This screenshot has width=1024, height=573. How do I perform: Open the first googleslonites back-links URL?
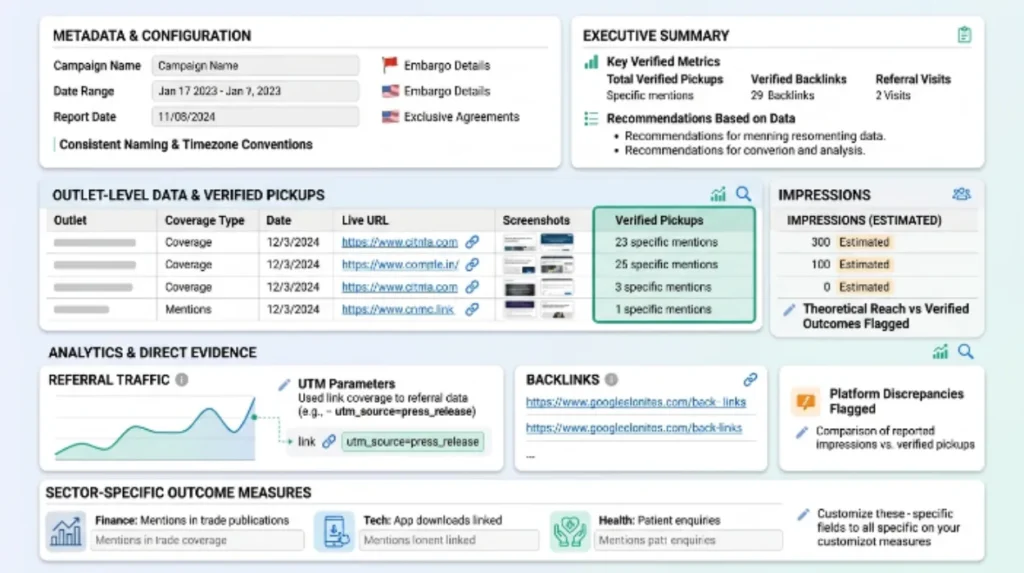635,402
